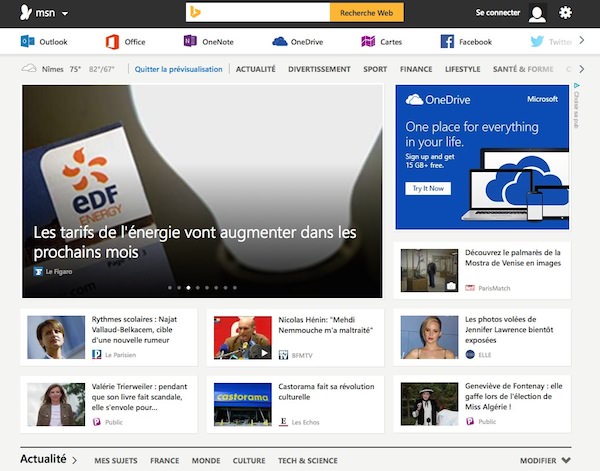
Task: Open settings with the gear icon
Action: pos(565,13)
